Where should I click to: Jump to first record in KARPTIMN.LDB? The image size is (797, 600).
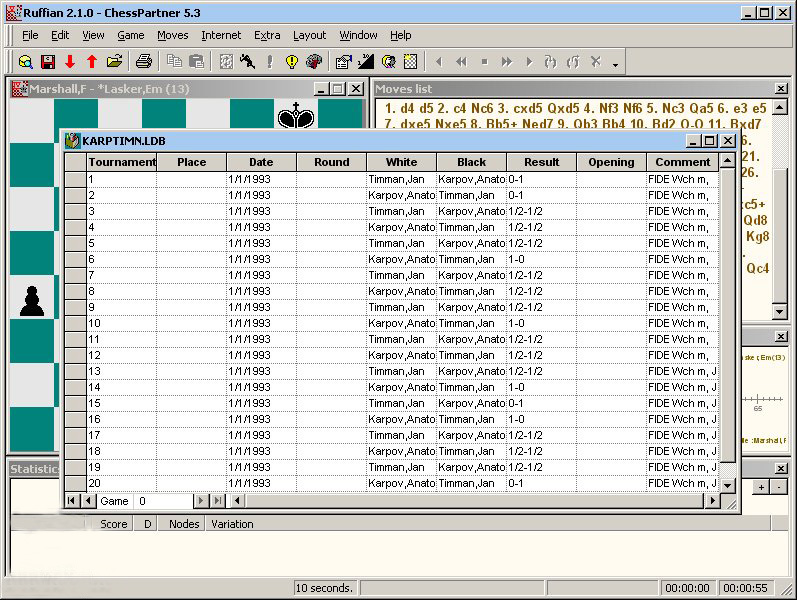click(x=72, y=501)
